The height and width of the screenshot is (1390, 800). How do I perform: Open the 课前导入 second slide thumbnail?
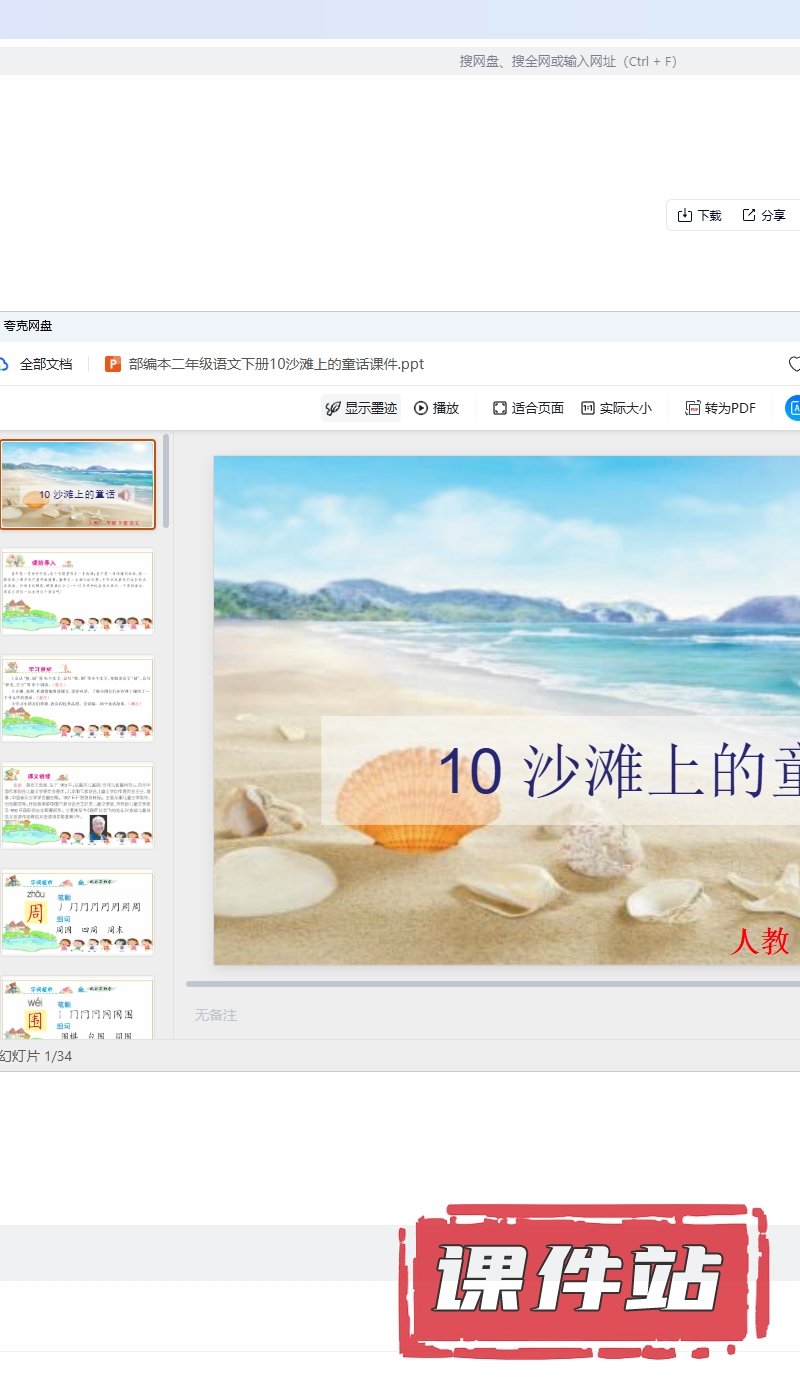coord(78,592)
